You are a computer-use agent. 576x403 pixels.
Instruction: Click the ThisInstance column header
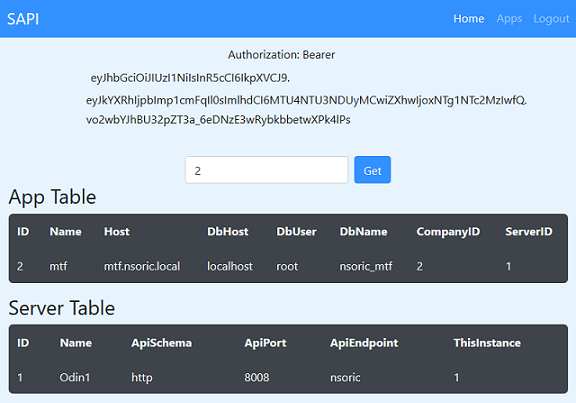click(487, 343)
